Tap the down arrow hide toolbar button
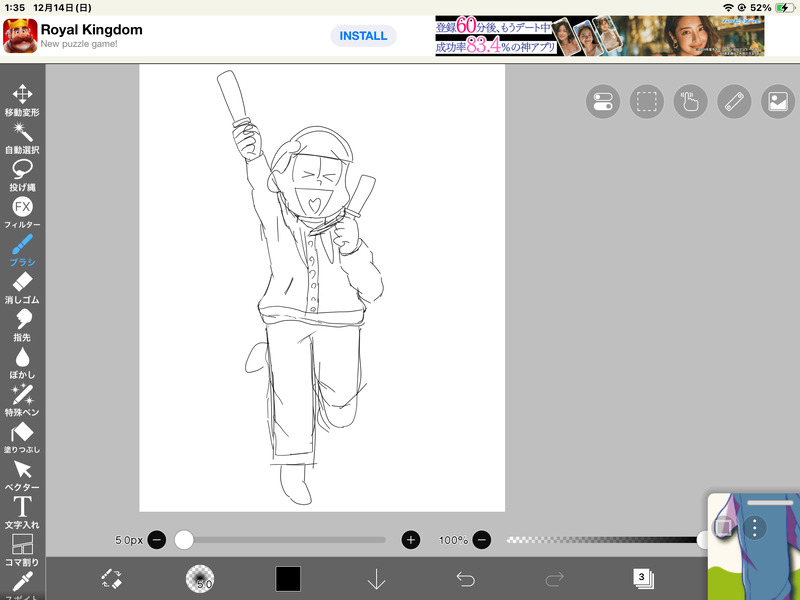The height and width of the screenshot is (600, 800). (377, 579)
